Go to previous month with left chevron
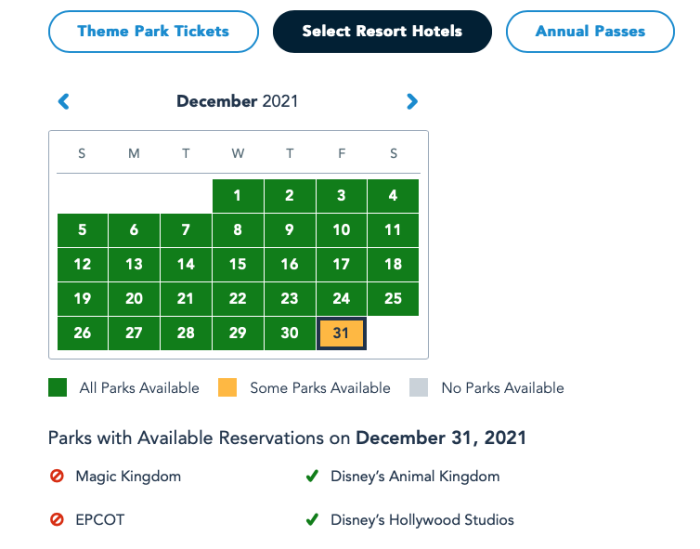Screen dimensions: 700x549 [64, 101]
